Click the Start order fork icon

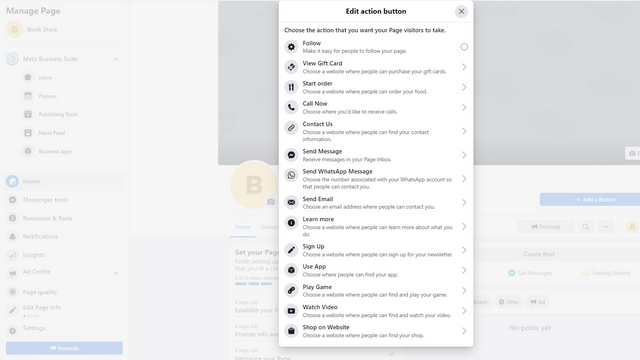click(291, 87)
